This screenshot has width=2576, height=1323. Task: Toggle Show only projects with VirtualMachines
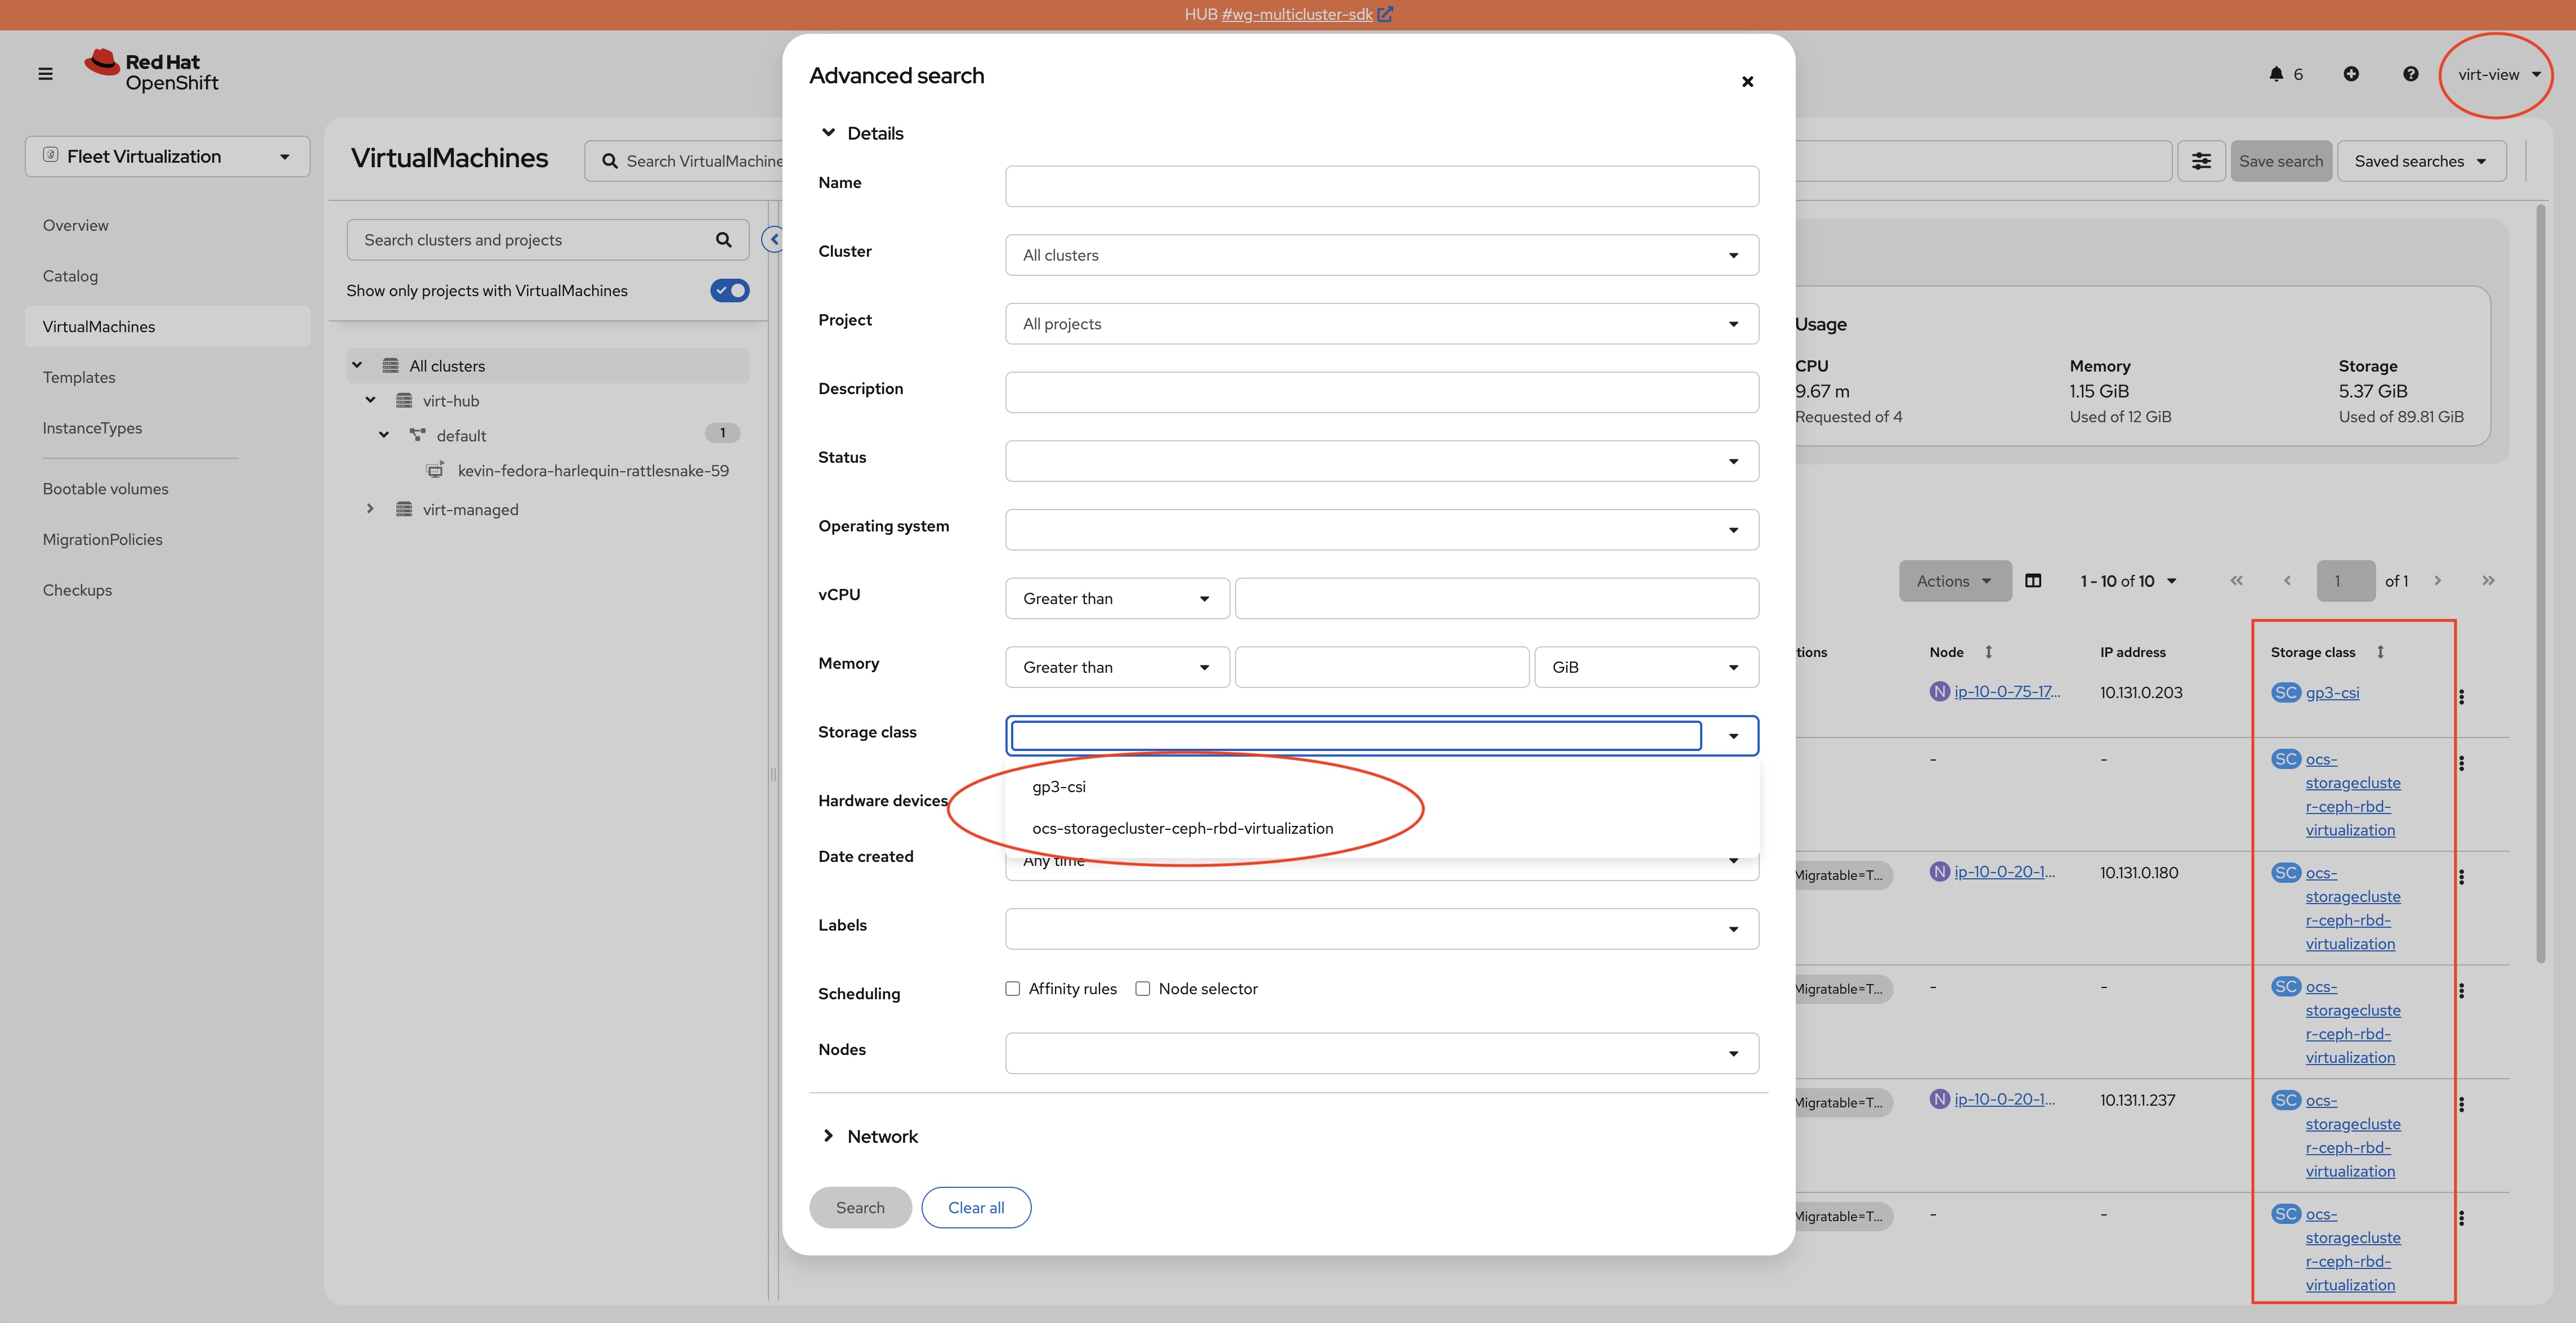pyautogui.click(x=729, y=291)
